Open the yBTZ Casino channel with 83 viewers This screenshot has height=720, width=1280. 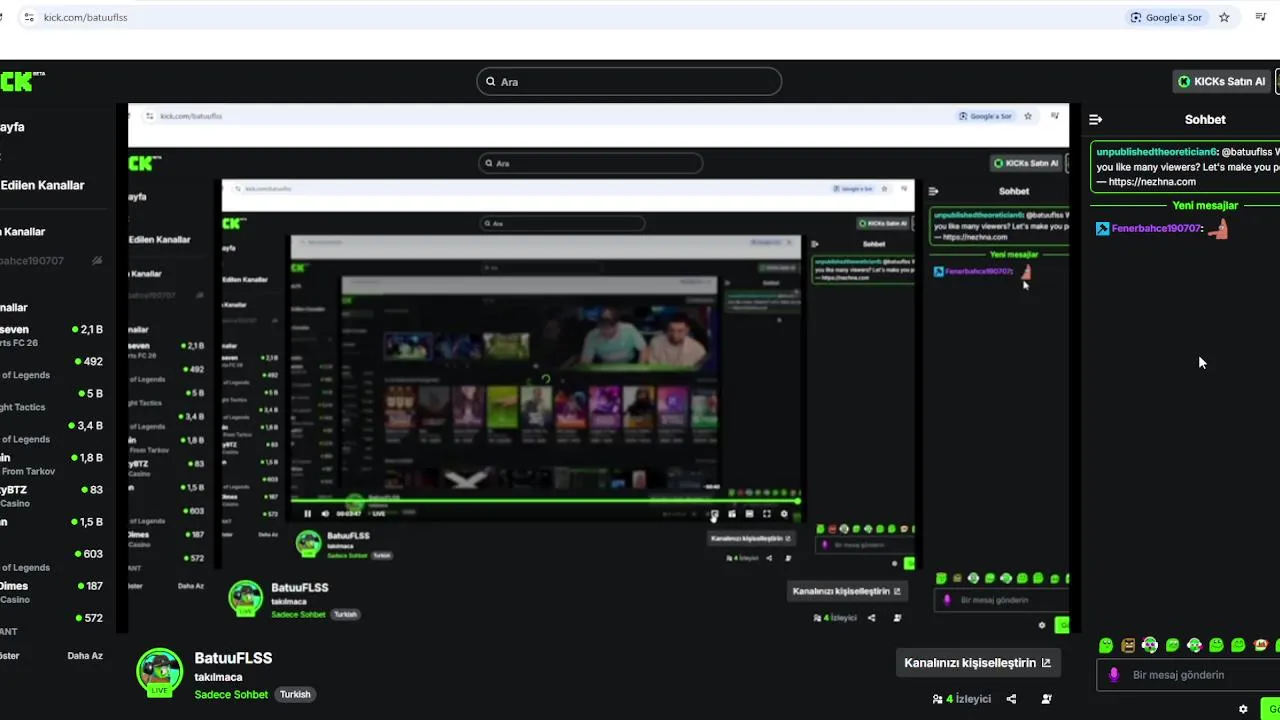(x=52, y=496)
